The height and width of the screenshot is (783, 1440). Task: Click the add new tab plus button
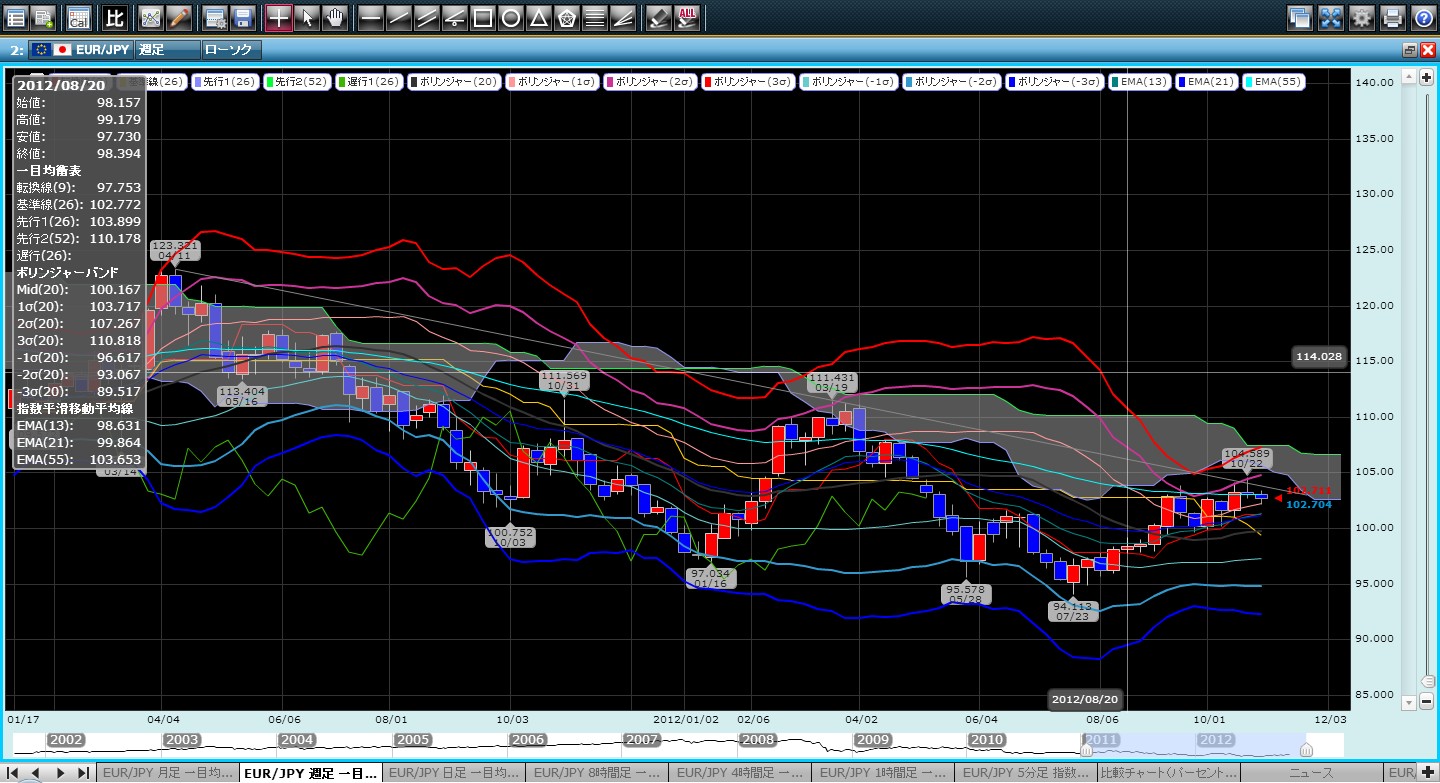[1427, 773]
